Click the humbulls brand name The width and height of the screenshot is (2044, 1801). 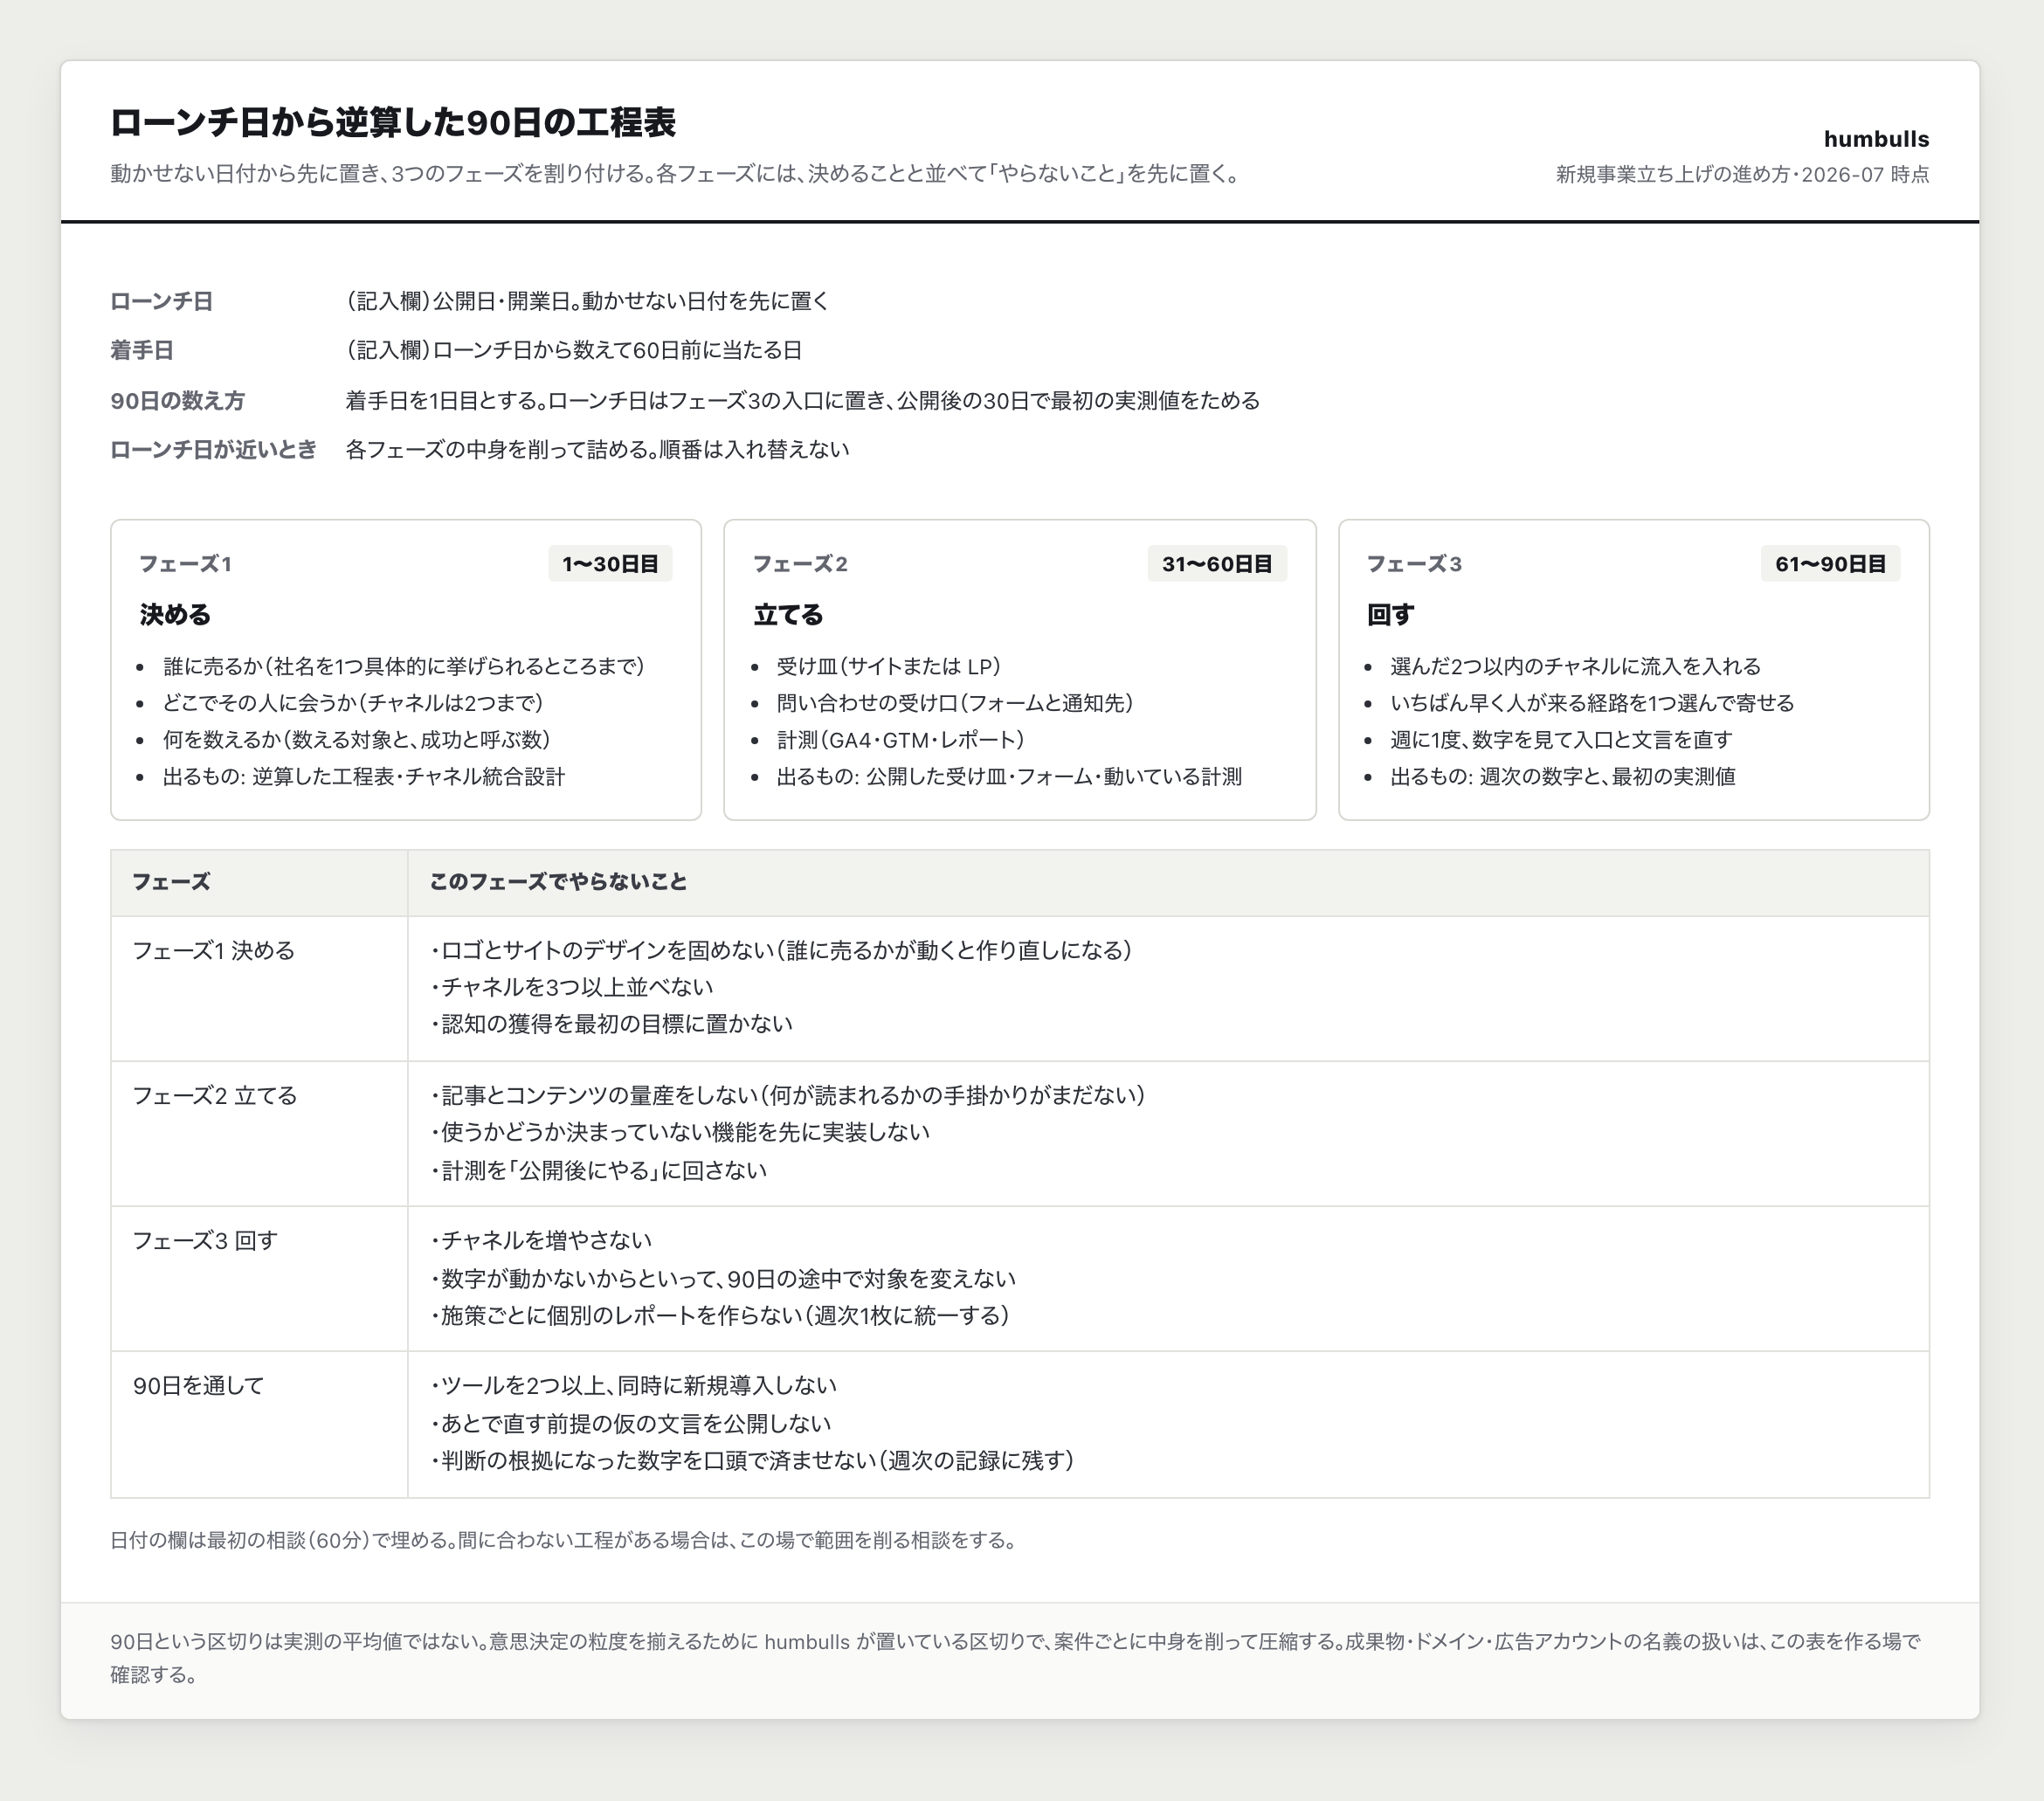pos(1876,139)
